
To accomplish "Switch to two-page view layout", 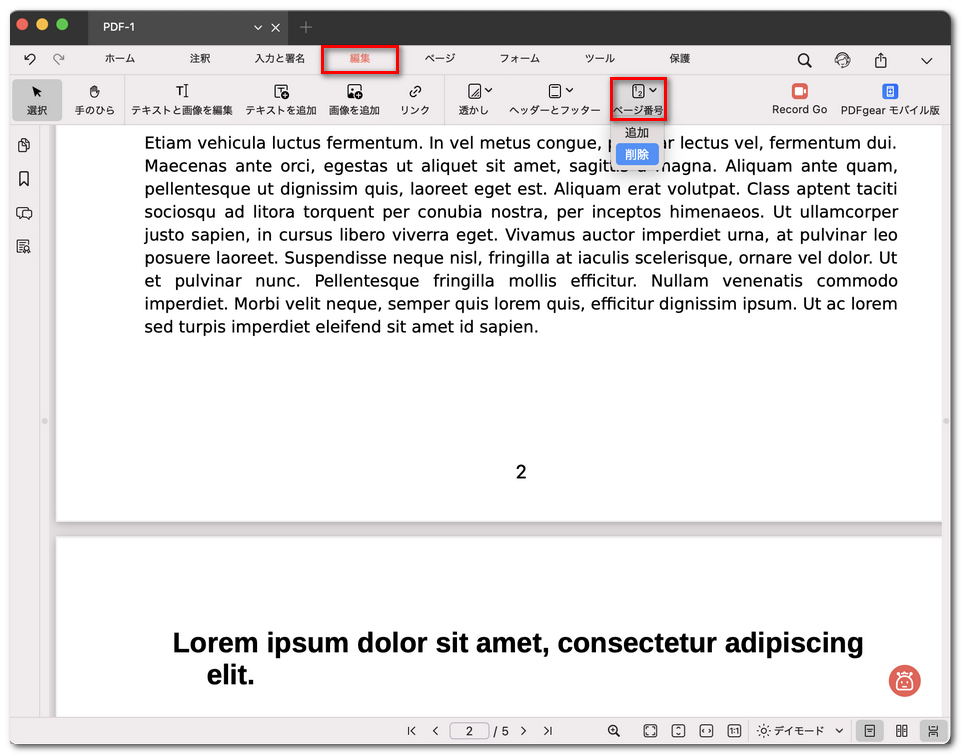I will [903, 731].
